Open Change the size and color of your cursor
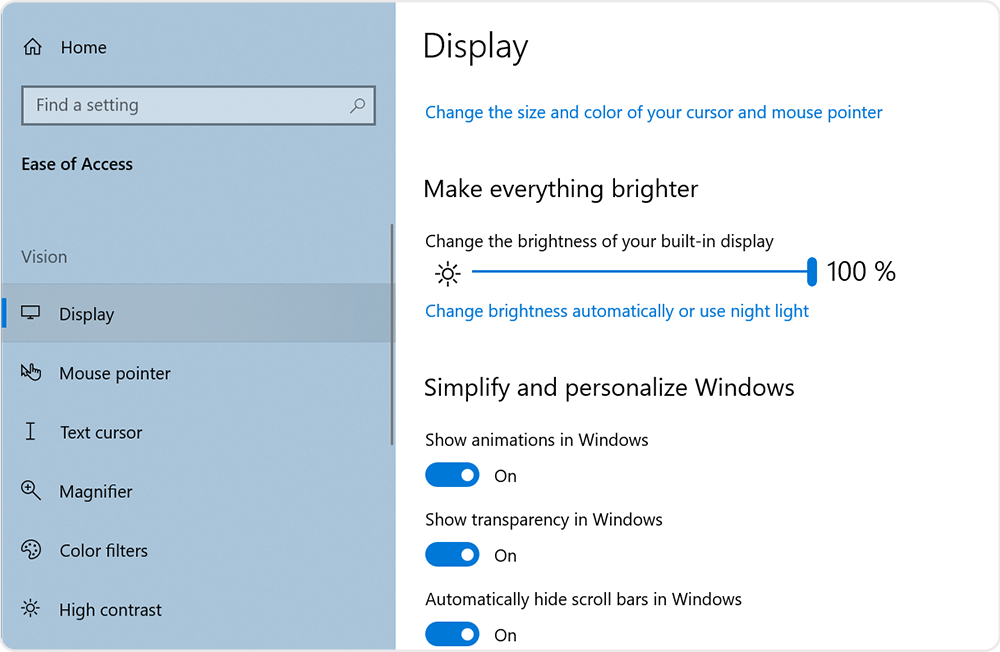 [x=653, y=112]
